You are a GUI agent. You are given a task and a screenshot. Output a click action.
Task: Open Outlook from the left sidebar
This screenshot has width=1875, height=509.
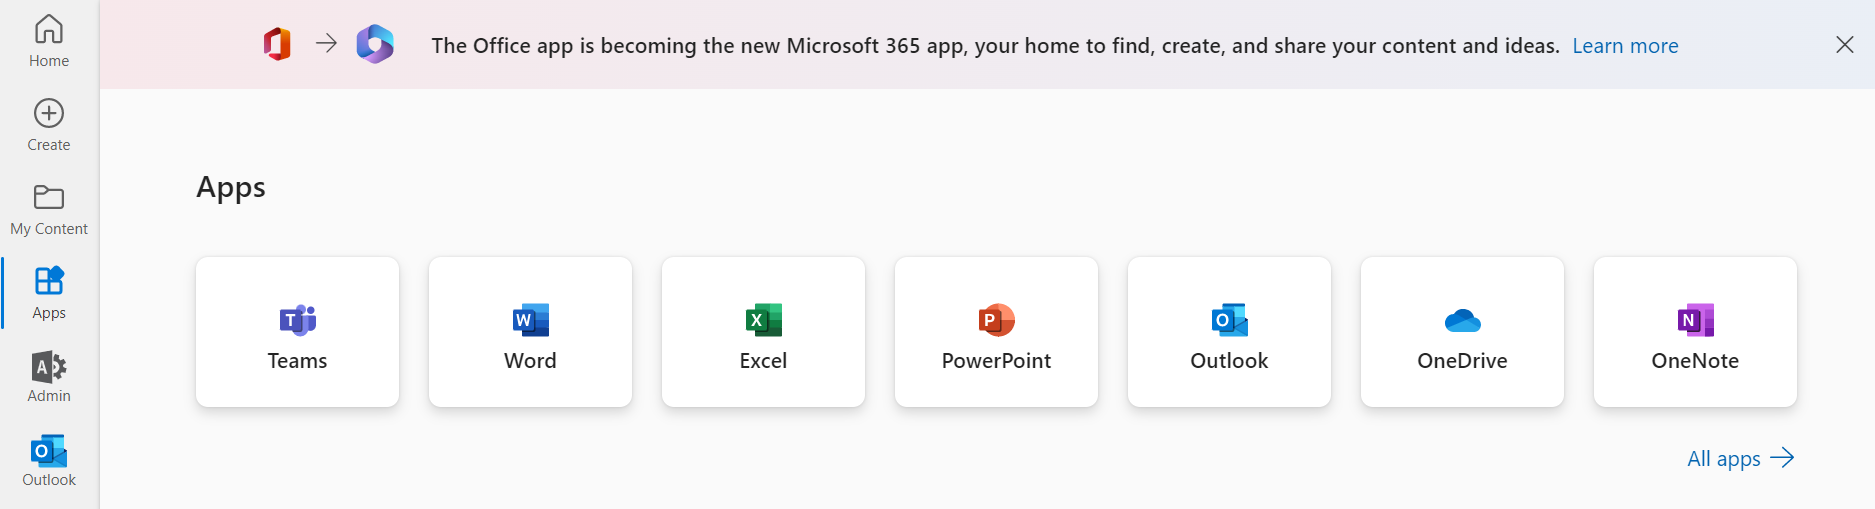pos(49,461)
